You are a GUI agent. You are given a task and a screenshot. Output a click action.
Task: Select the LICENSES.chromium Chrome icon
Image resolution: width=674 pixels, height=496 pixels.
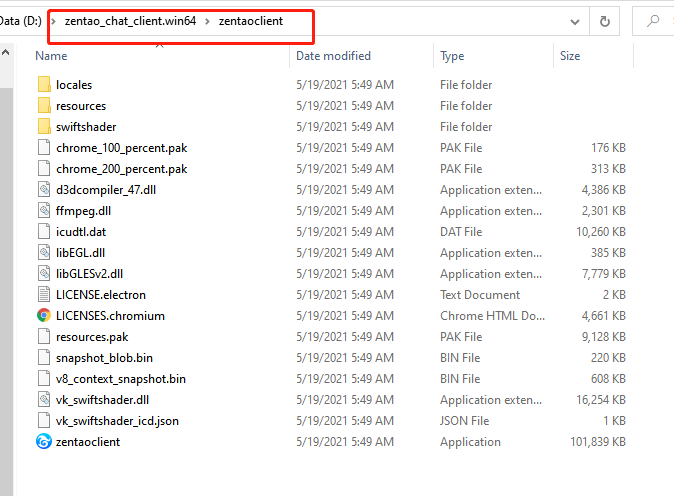tap(43, 316)
